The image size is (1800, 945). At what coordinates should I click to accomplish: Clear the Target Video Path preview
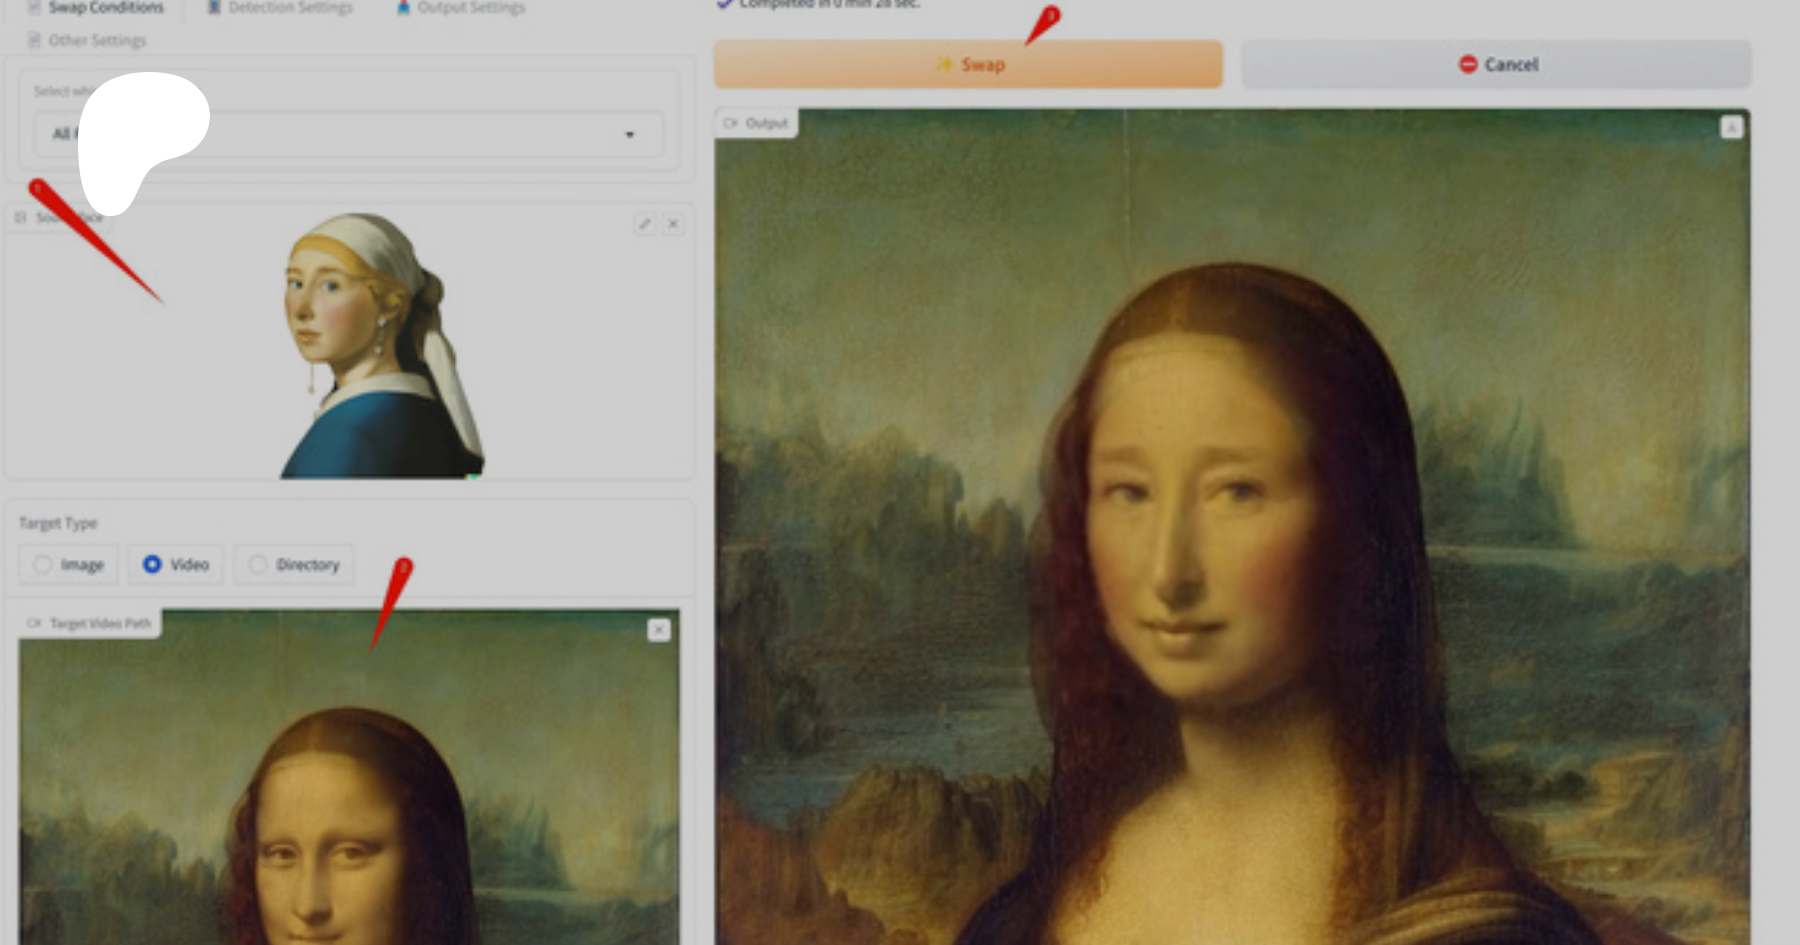tap(659, 630)
